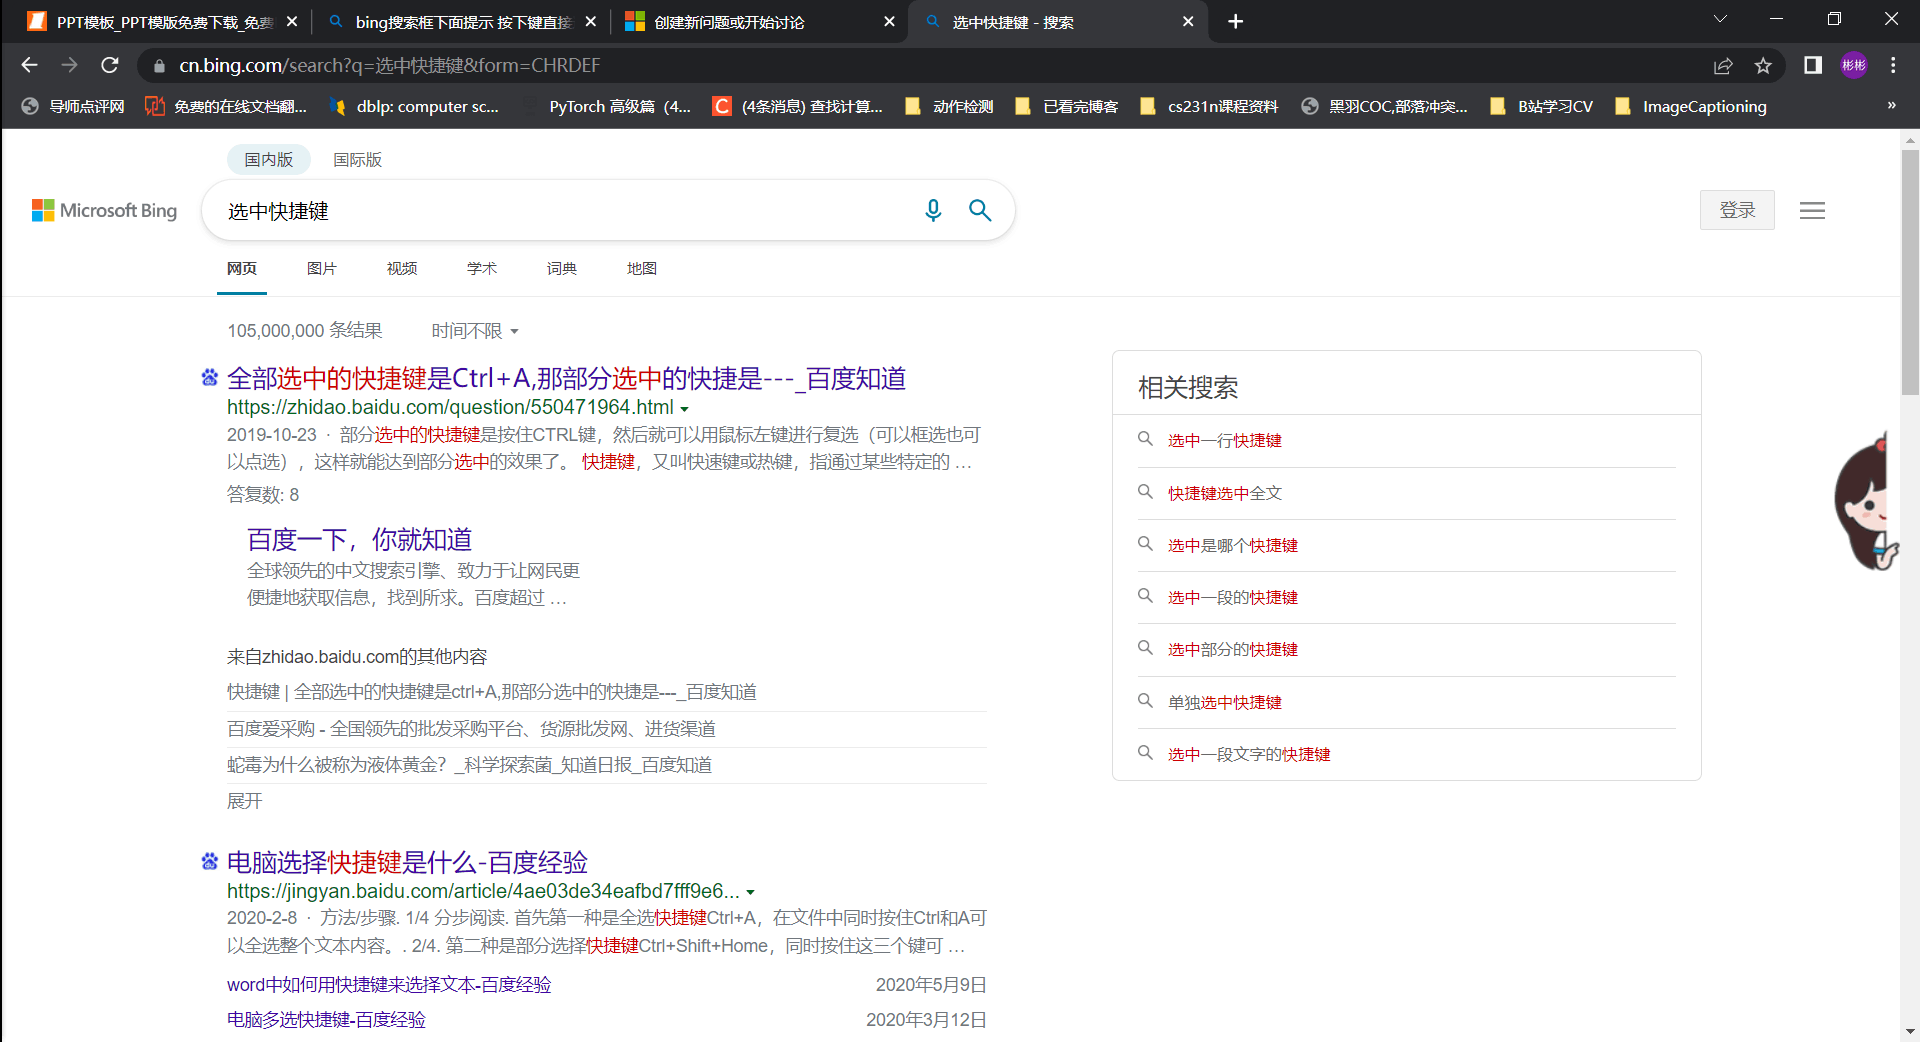Open the 免费的在线文档翻 bookmark
Image resolution: width=1920 pixels, height=1042 pixels.
tap(226, 106)
